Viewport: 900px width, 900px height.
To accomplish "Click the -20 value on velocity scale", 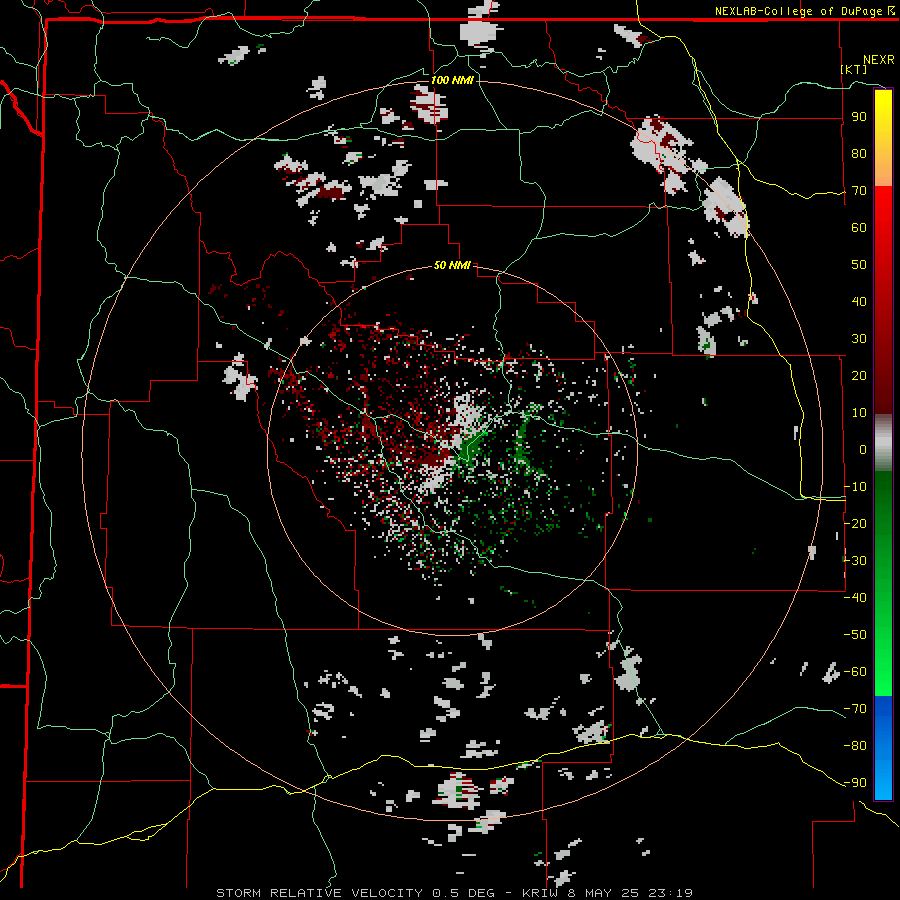I will [x=855, y=523].
